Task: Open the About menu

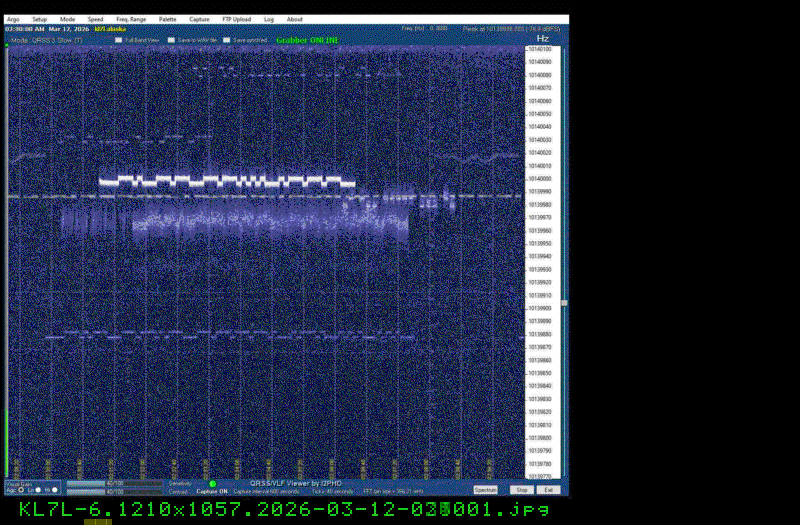Action: (295, 19)
